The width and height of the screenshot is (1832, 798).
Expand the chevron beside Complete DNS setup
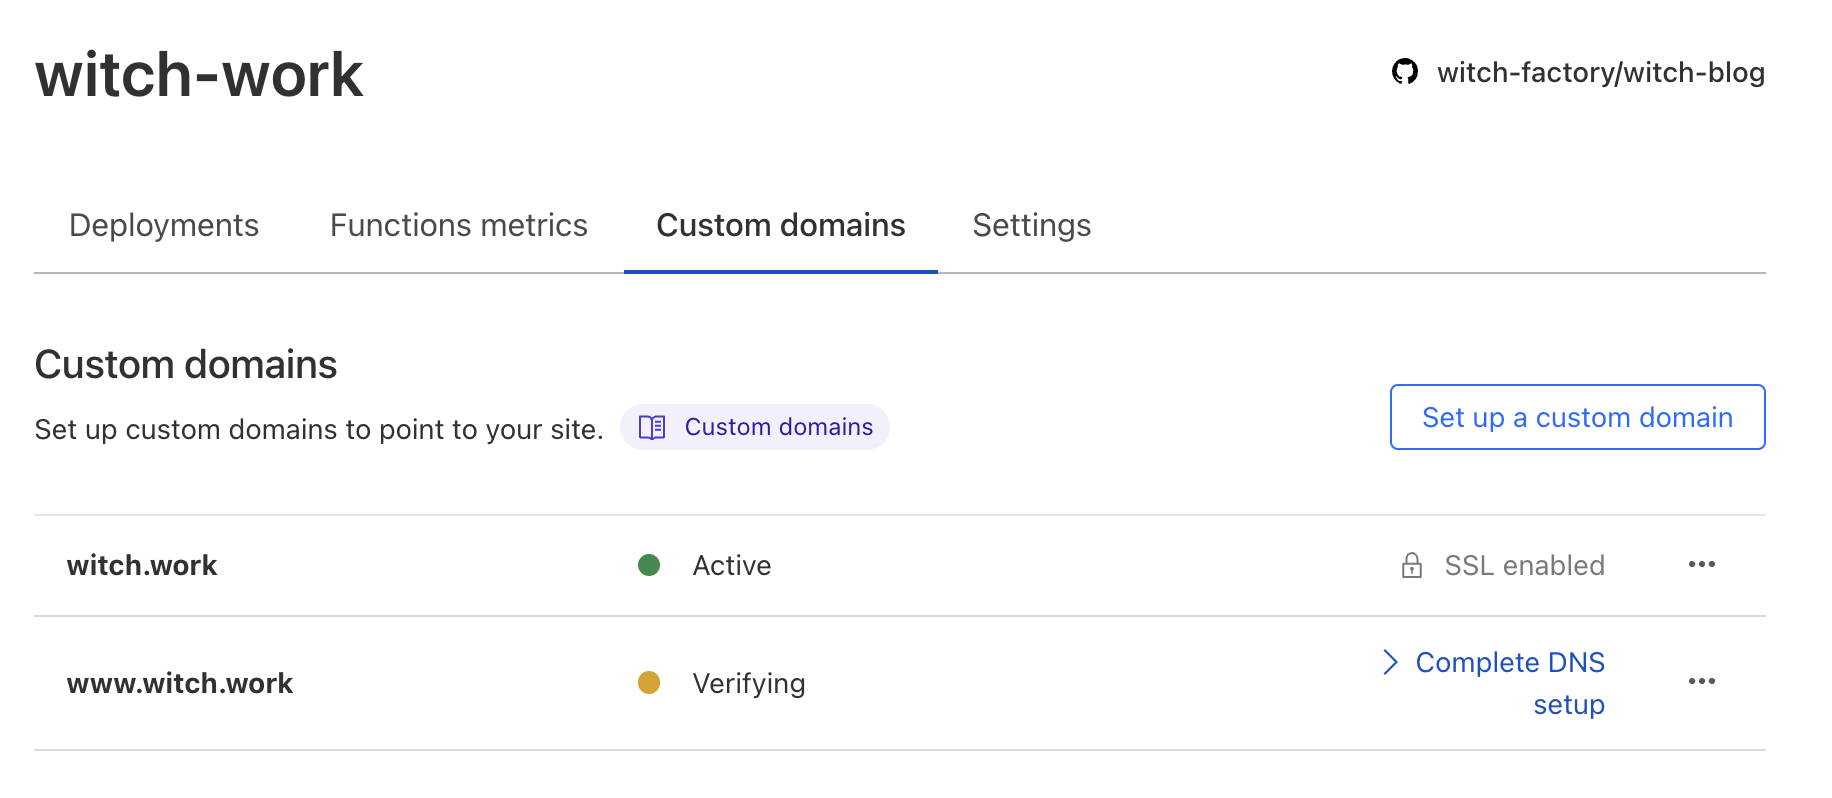(x=1390, y=662)
